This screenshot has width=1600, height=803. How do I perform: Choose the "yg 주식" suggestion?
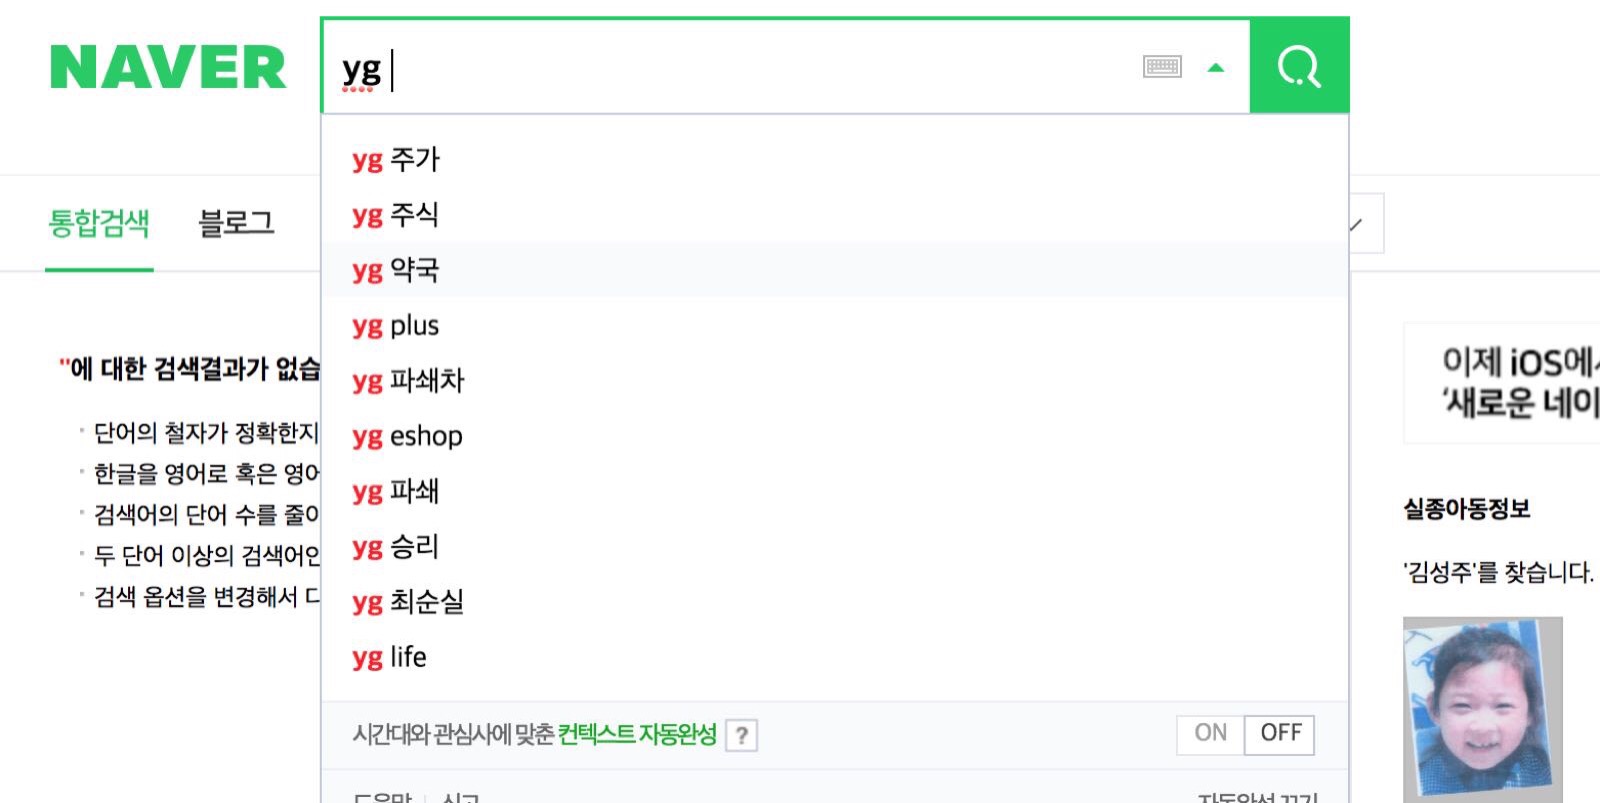point(396,215)
